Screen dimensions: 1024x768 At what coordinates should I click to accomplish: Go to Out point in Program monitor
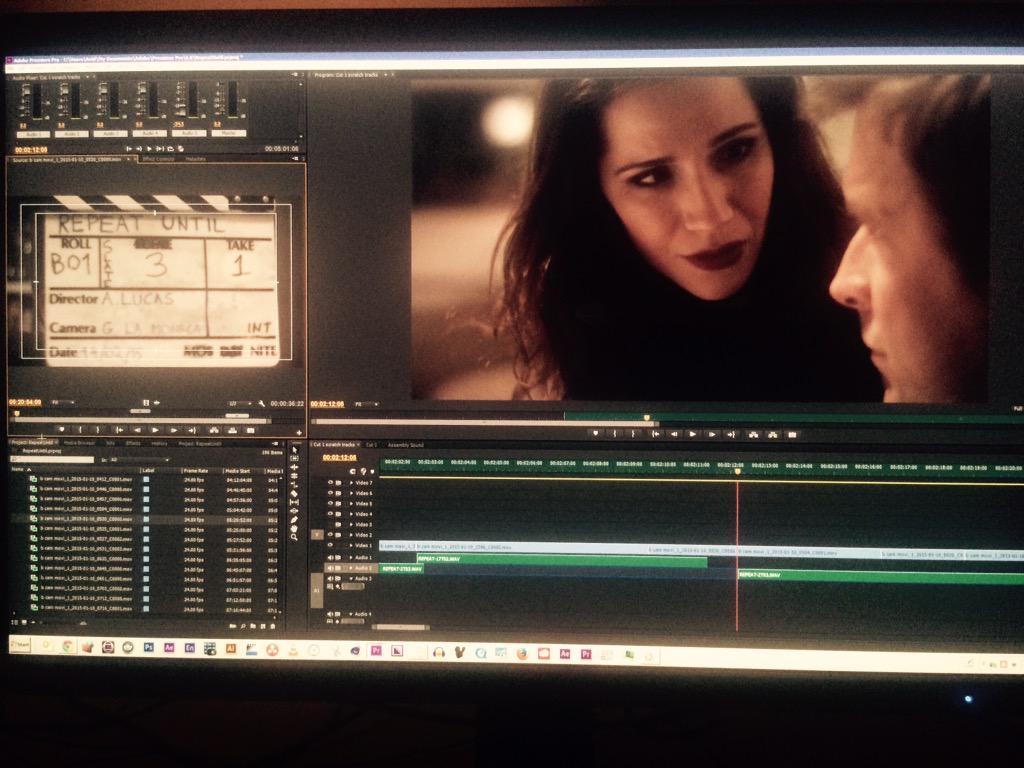[731, 434]
